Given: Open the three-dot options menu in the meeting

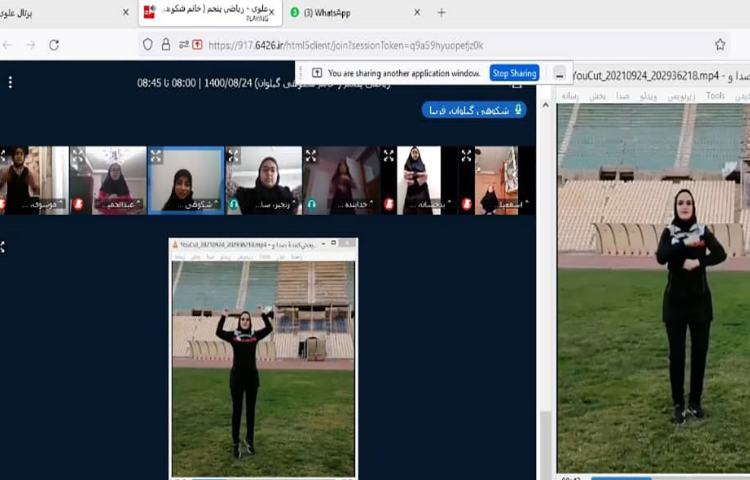Looking at the screenshot, I should pos(10,83).
